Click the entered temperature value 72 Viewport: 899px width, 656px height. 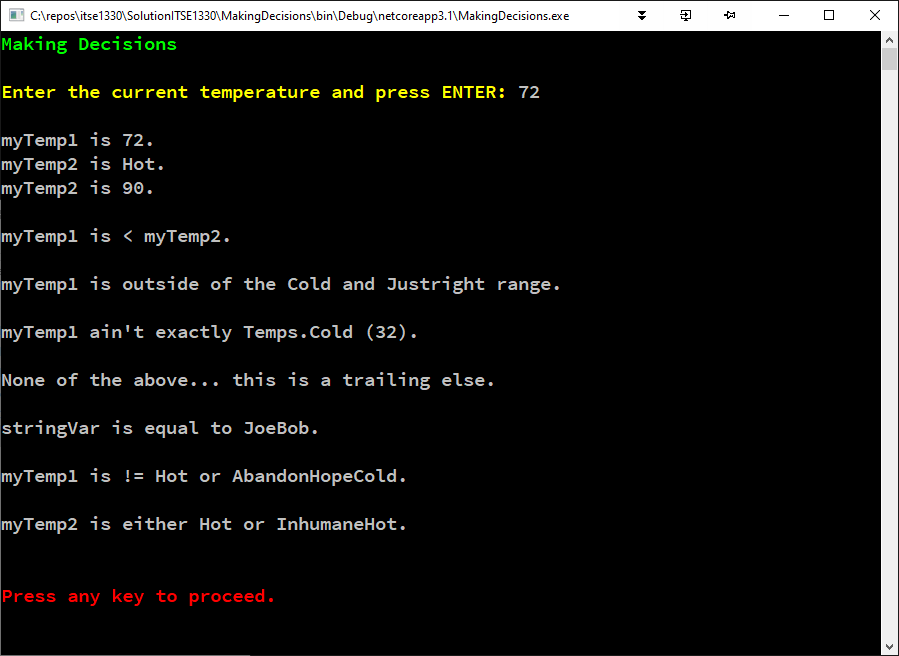[529, 92]
